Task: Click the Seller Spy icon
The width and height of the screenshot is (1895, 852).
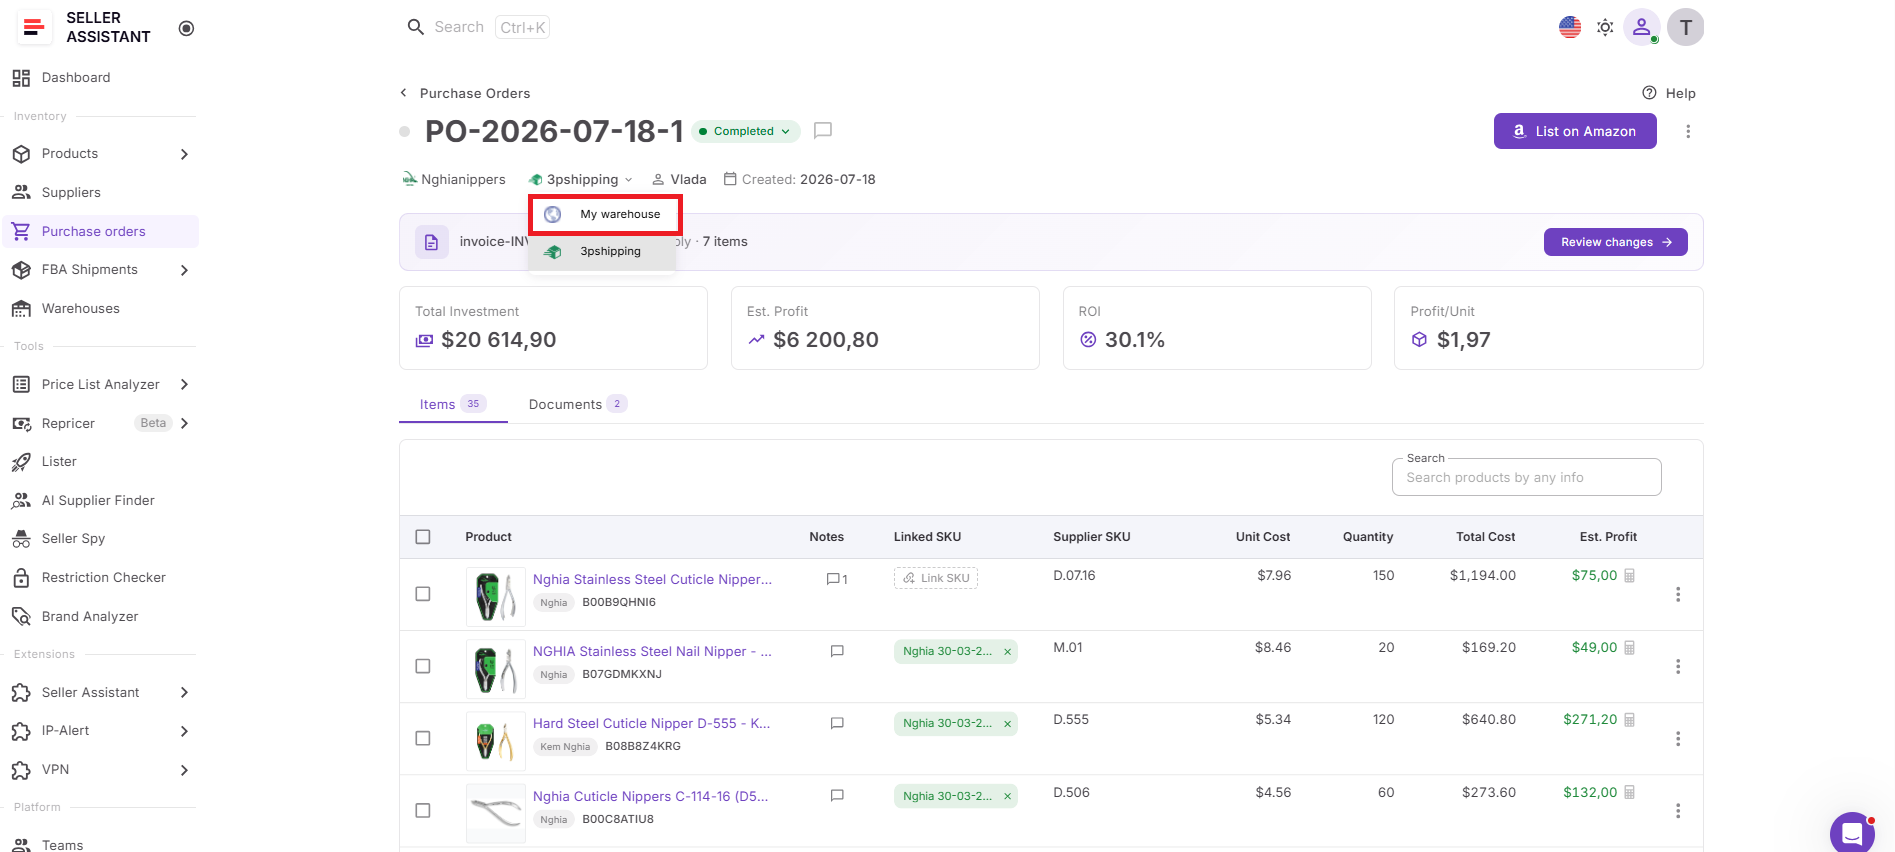Action: click(x=21, y=539)
